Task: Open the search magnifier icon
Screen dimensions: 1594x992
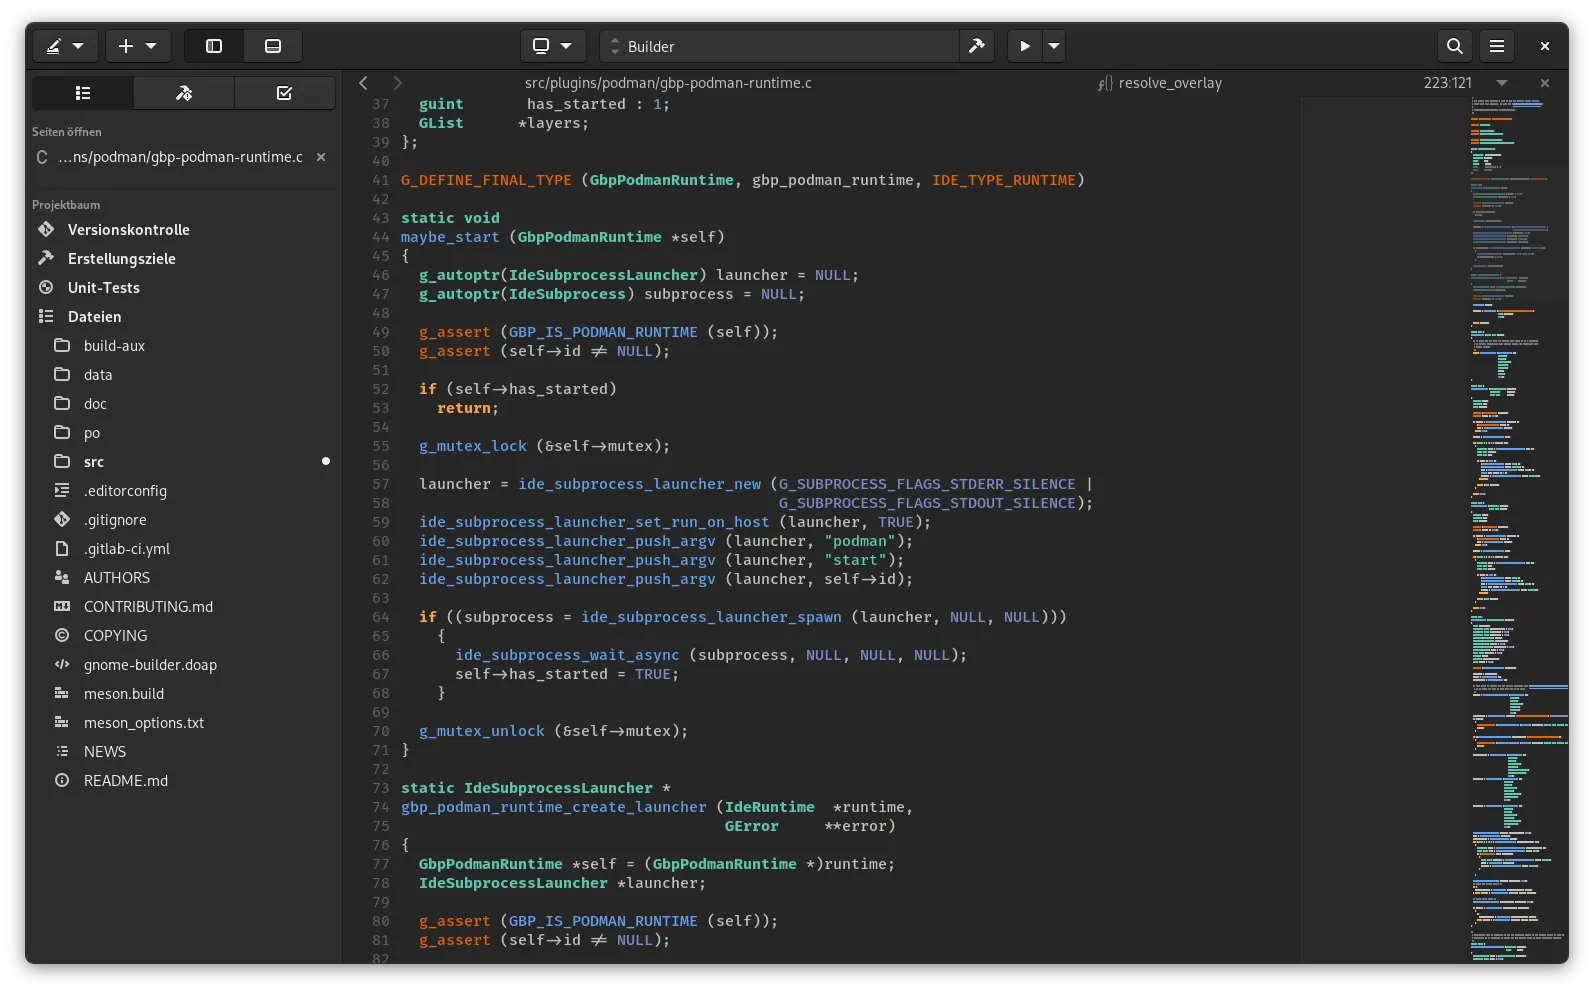Action: (x=1455, y=46)
